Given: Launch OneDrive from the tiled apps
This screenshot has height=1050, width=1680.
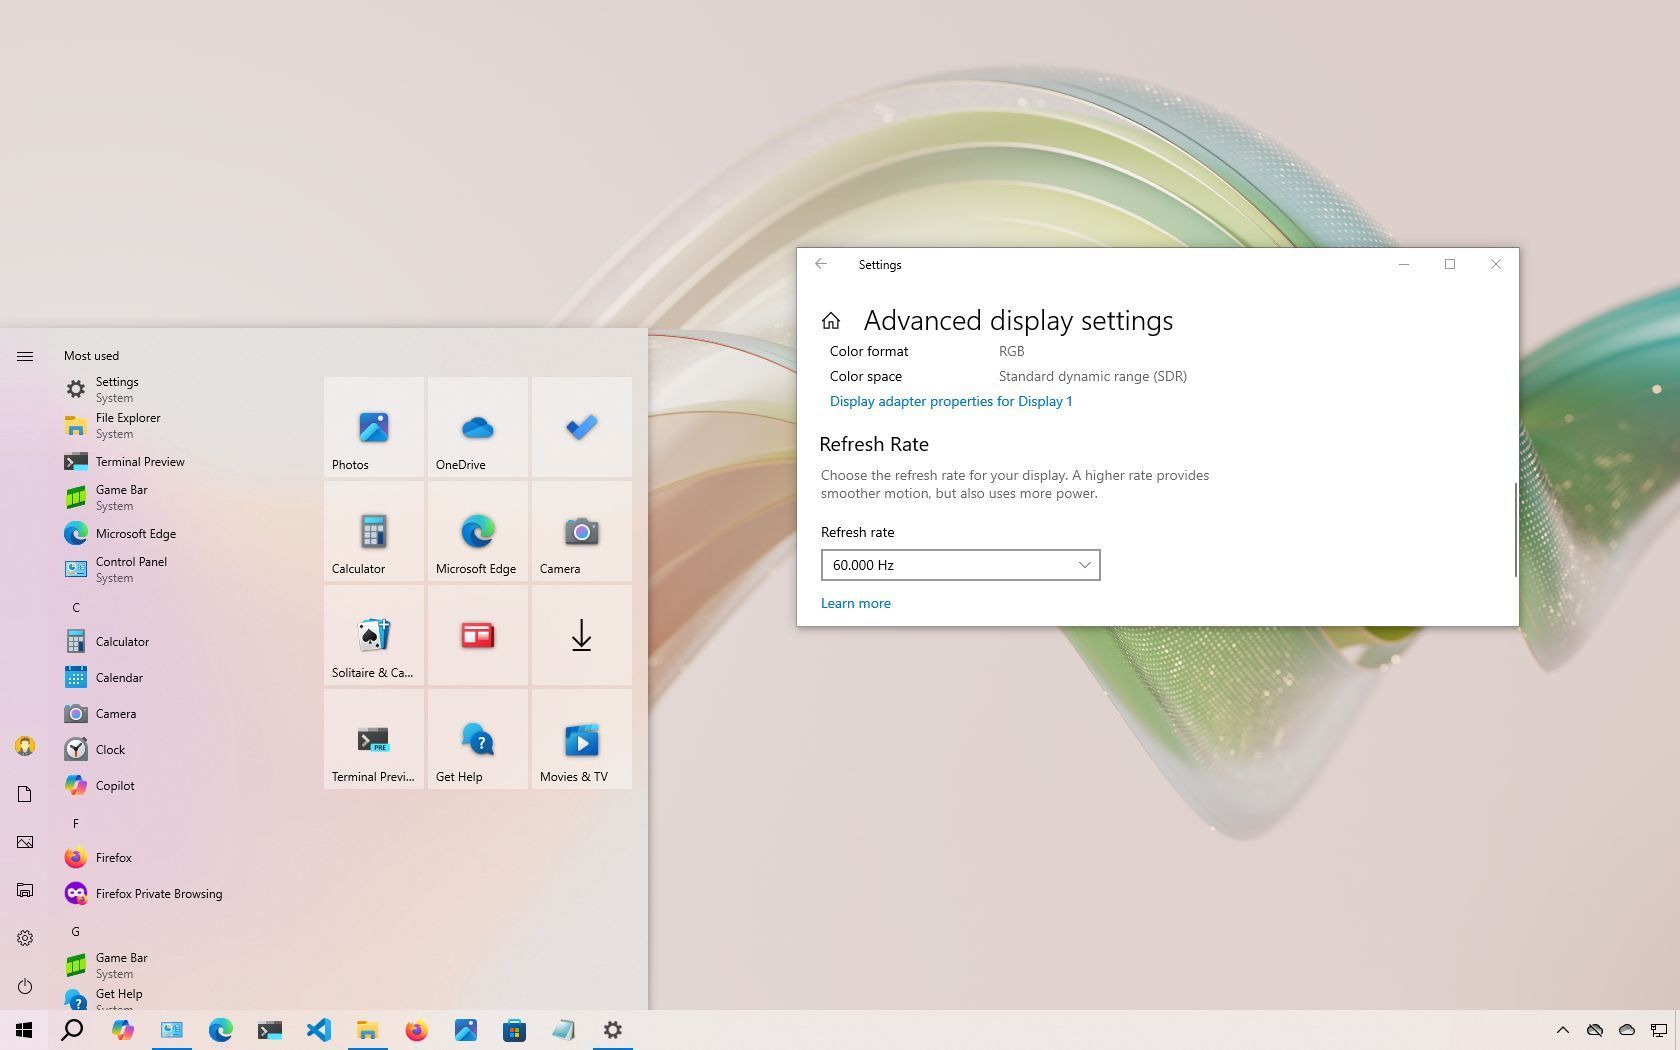Looking at the screenshot, I should tap(477, 428).
